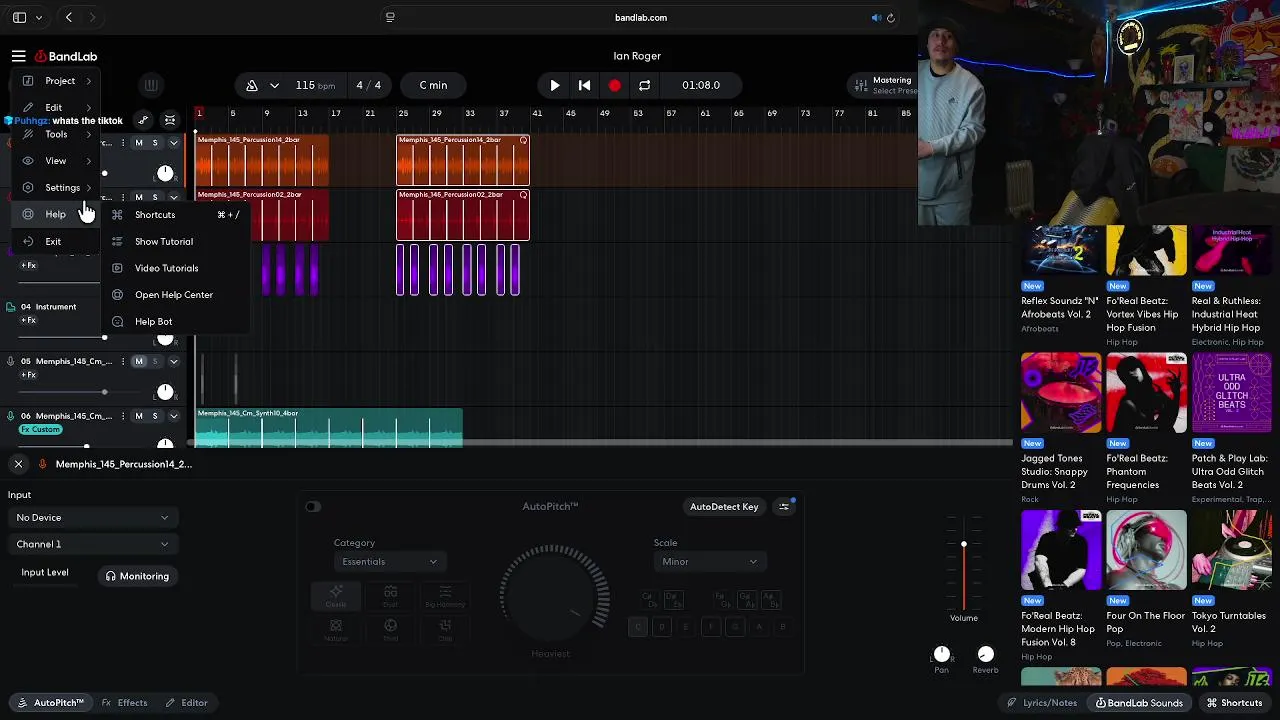Screen dimensions: 1280x720
Task: Click the Shortcuts keyboard icon in Help submenu
Action: tap(117, 215)
